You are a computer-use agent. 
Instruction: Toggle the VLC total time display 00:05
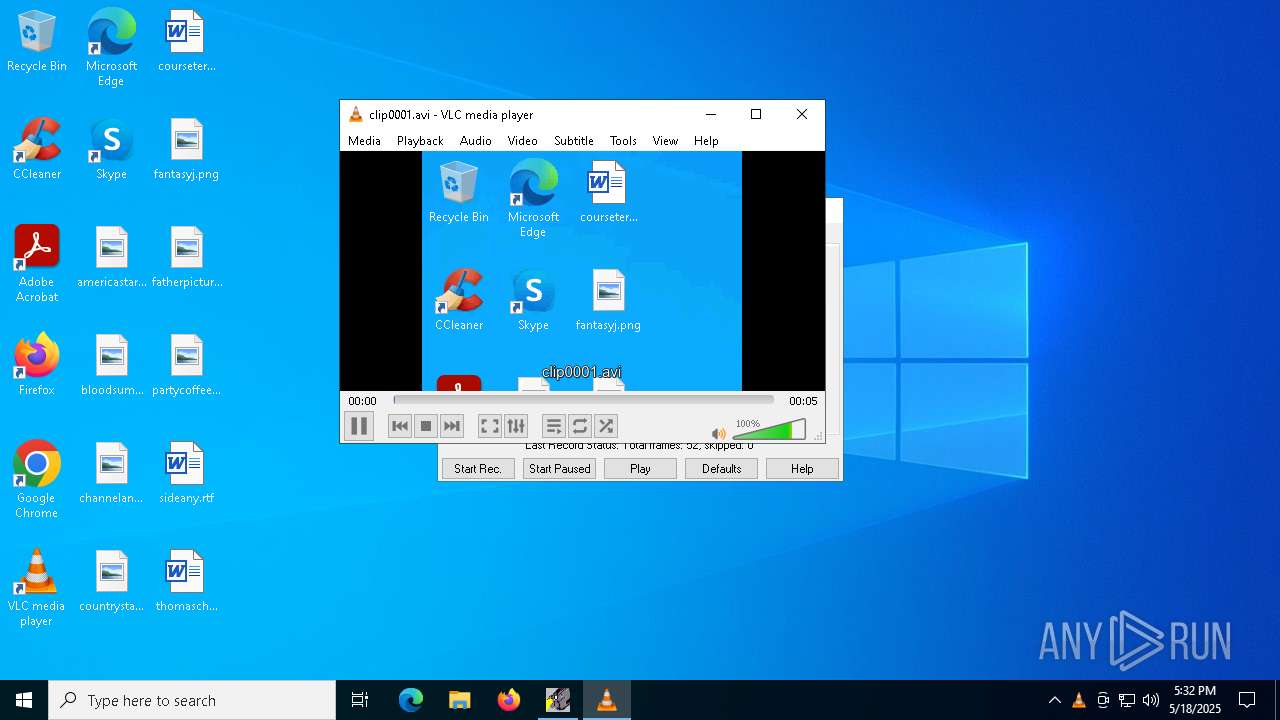pos(803,401)
